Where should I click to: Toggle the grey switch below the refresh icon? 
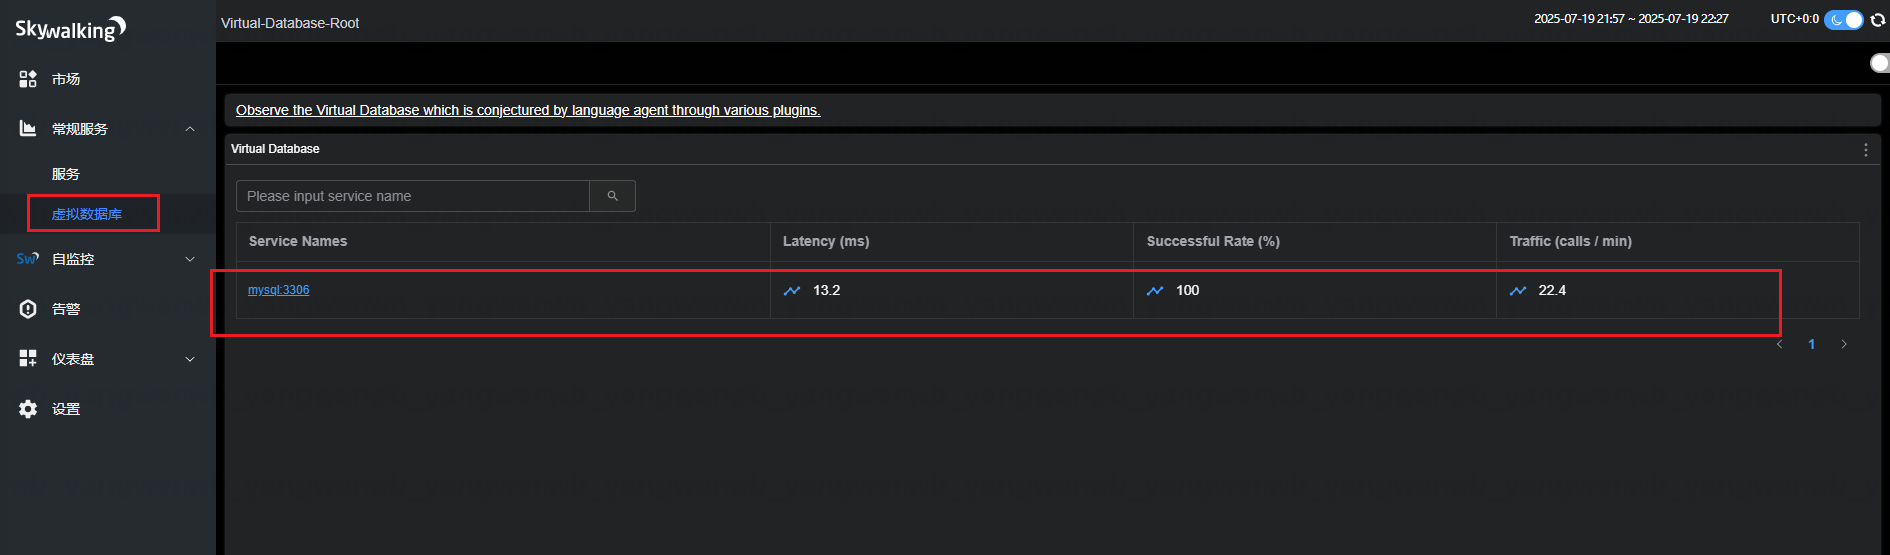click(1879, 63)
